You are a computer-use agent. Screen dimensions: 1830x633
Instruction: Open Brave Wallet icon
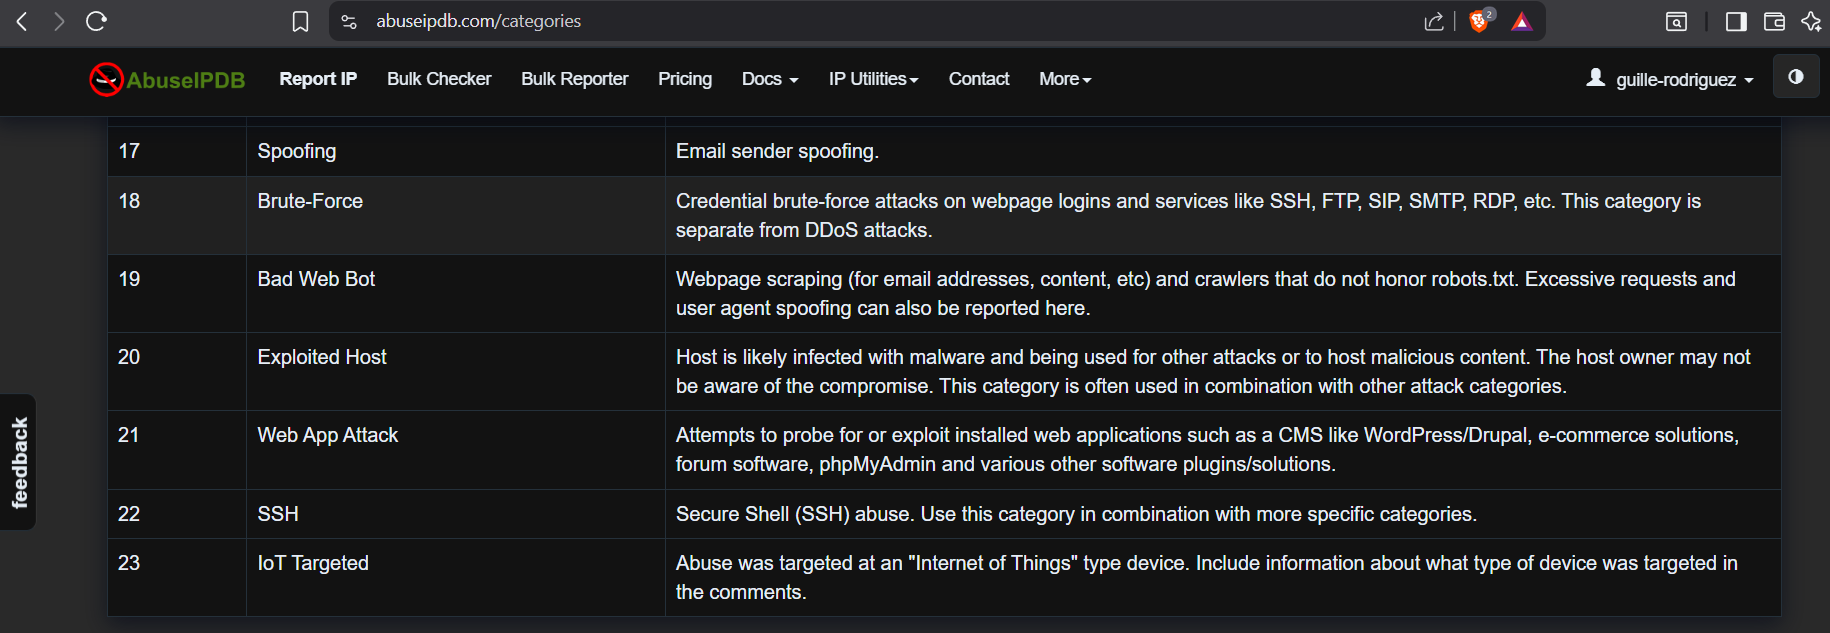(1774, 21)
